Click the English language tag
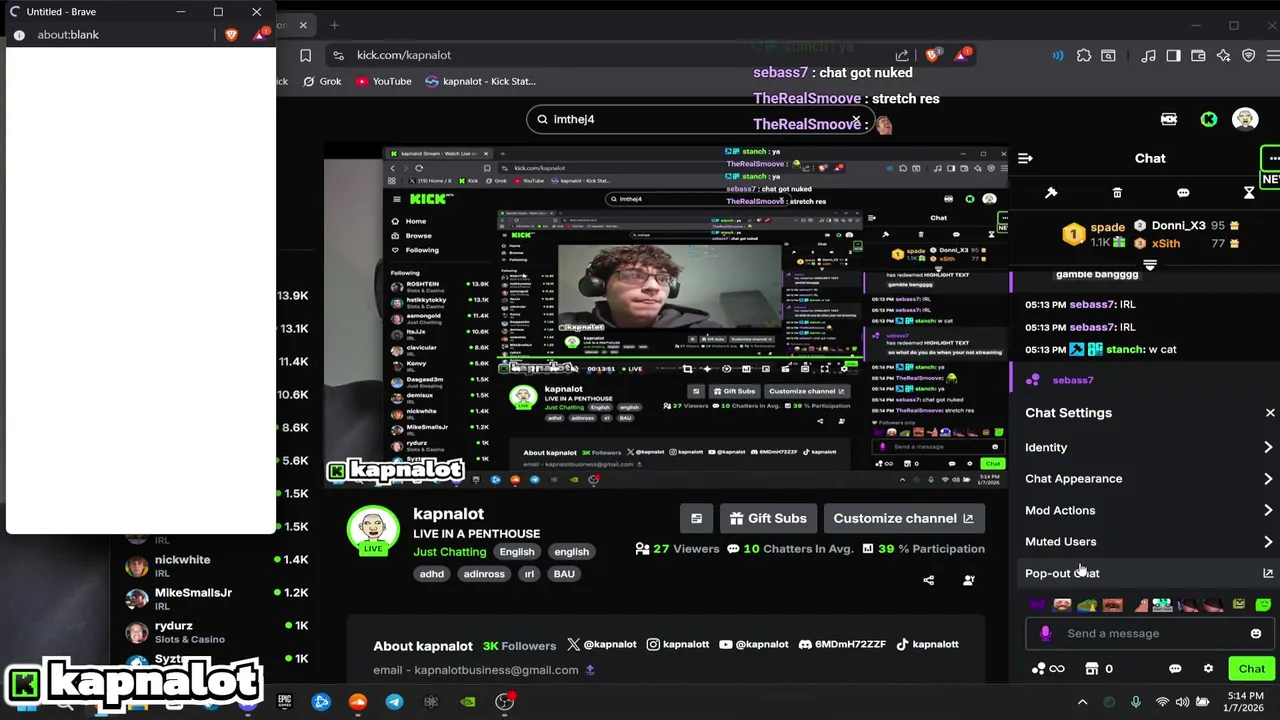This screenshot has width=1280, height=720. pyautogui.click(x=517, y=551)
